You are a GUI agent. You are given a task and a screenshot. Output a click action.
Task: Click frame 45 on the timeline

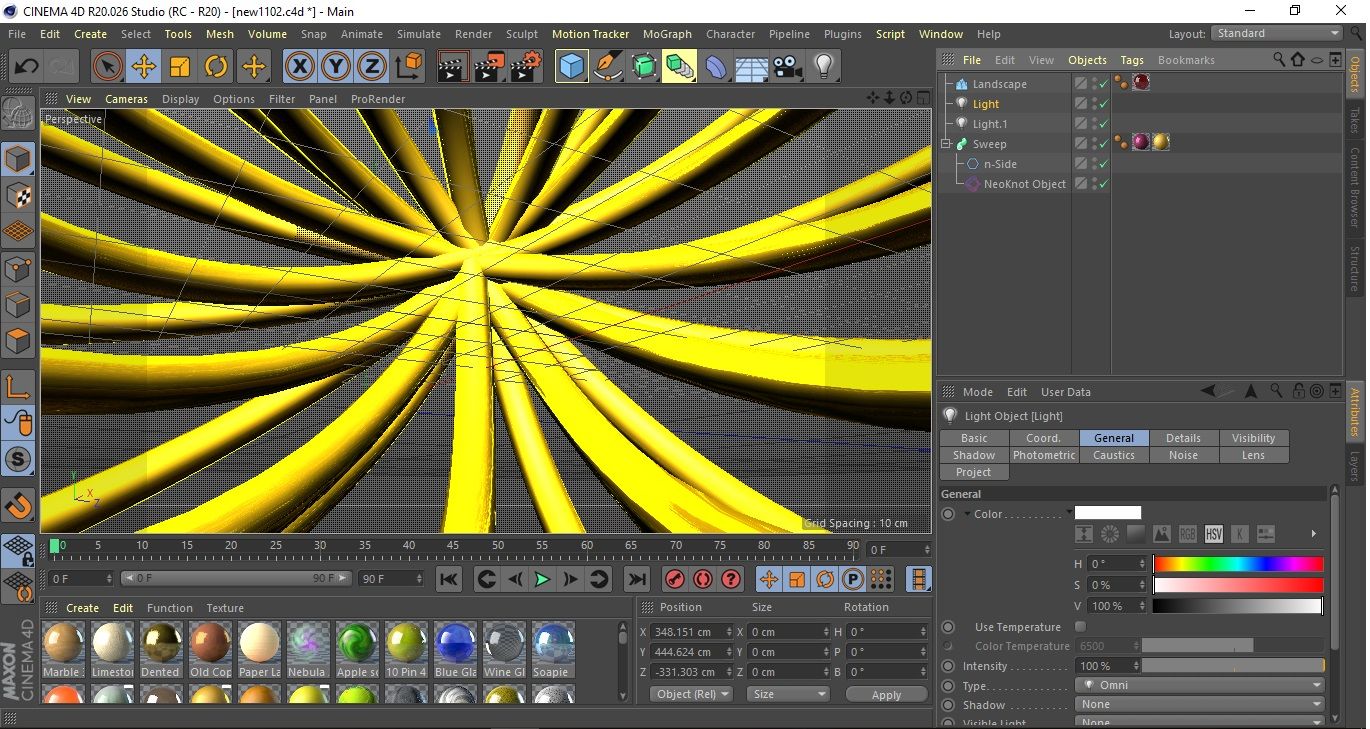[453, 545]
